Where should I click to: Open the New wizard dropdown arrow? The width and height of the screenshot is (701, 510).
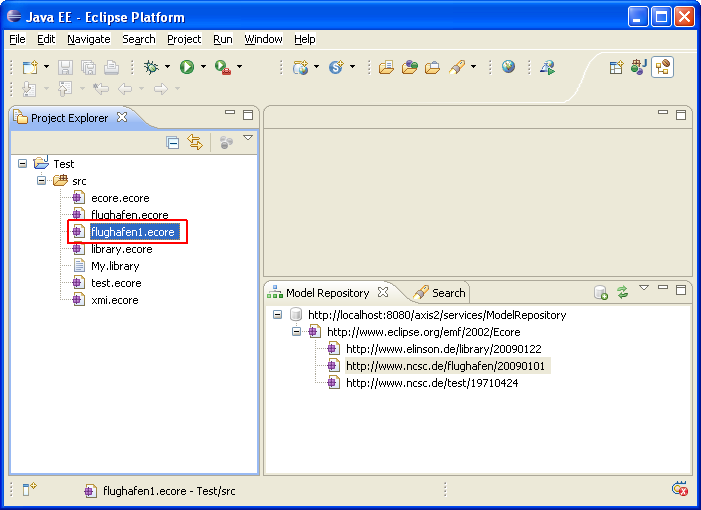[46, 67]
